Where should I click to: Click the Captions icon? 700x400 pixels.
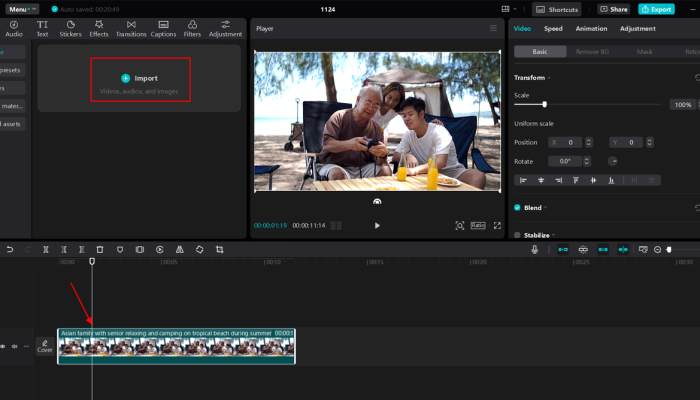pyautogui.click(x=163, y=27)
